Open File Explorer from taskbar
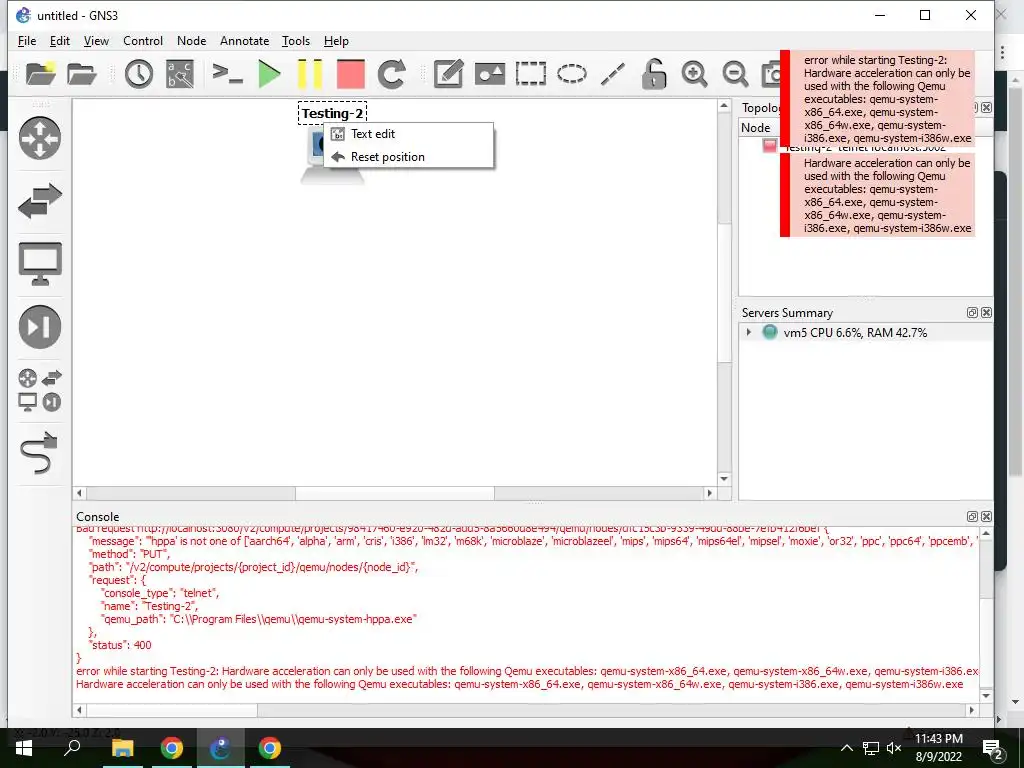The width and height of the screenshot is (1024, 768). tap(122, 748)
